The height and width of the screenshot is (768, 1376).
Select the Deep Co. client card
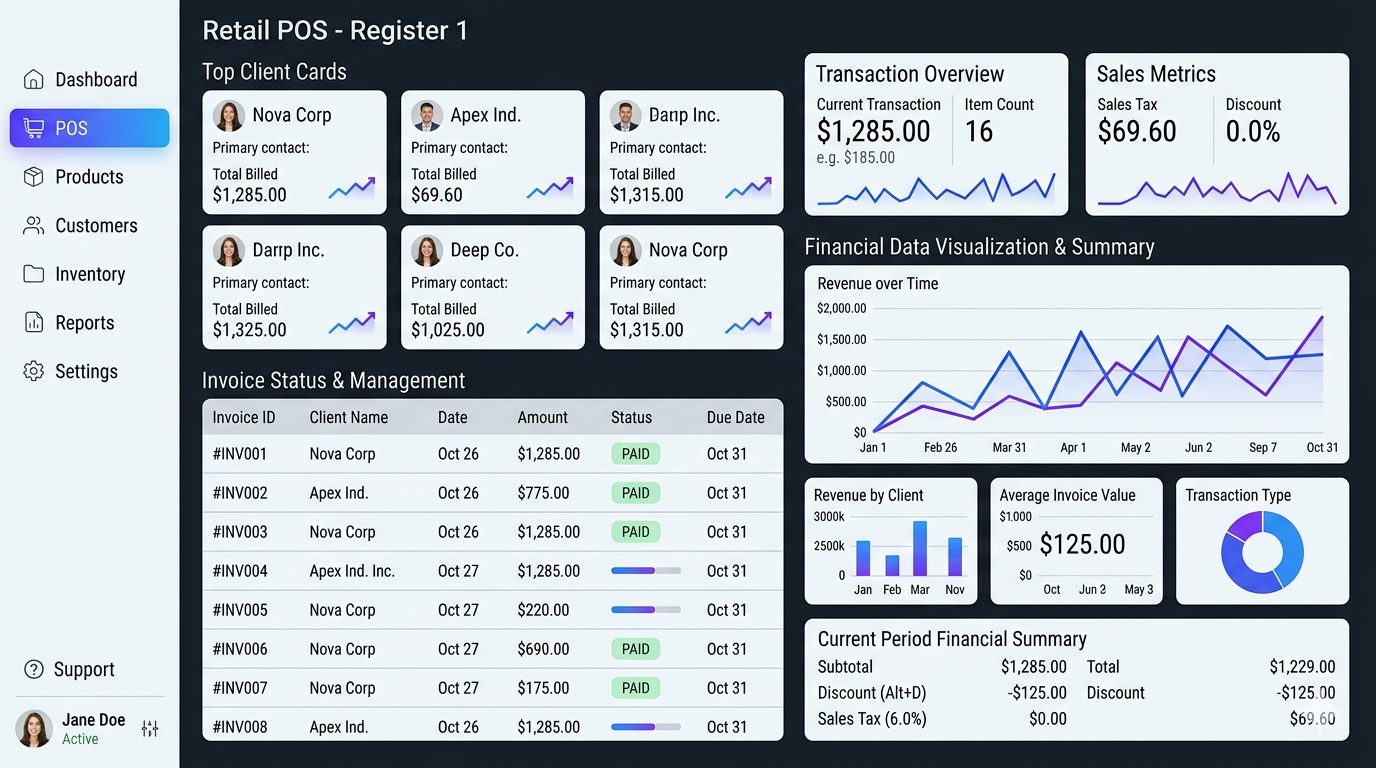(x=492, y=287)
